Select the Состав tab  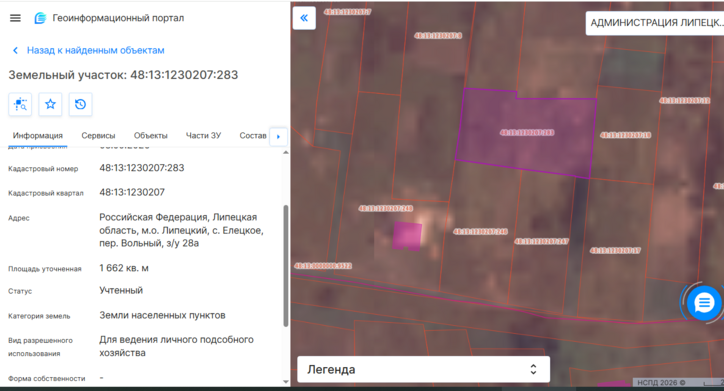coord(253,136)
